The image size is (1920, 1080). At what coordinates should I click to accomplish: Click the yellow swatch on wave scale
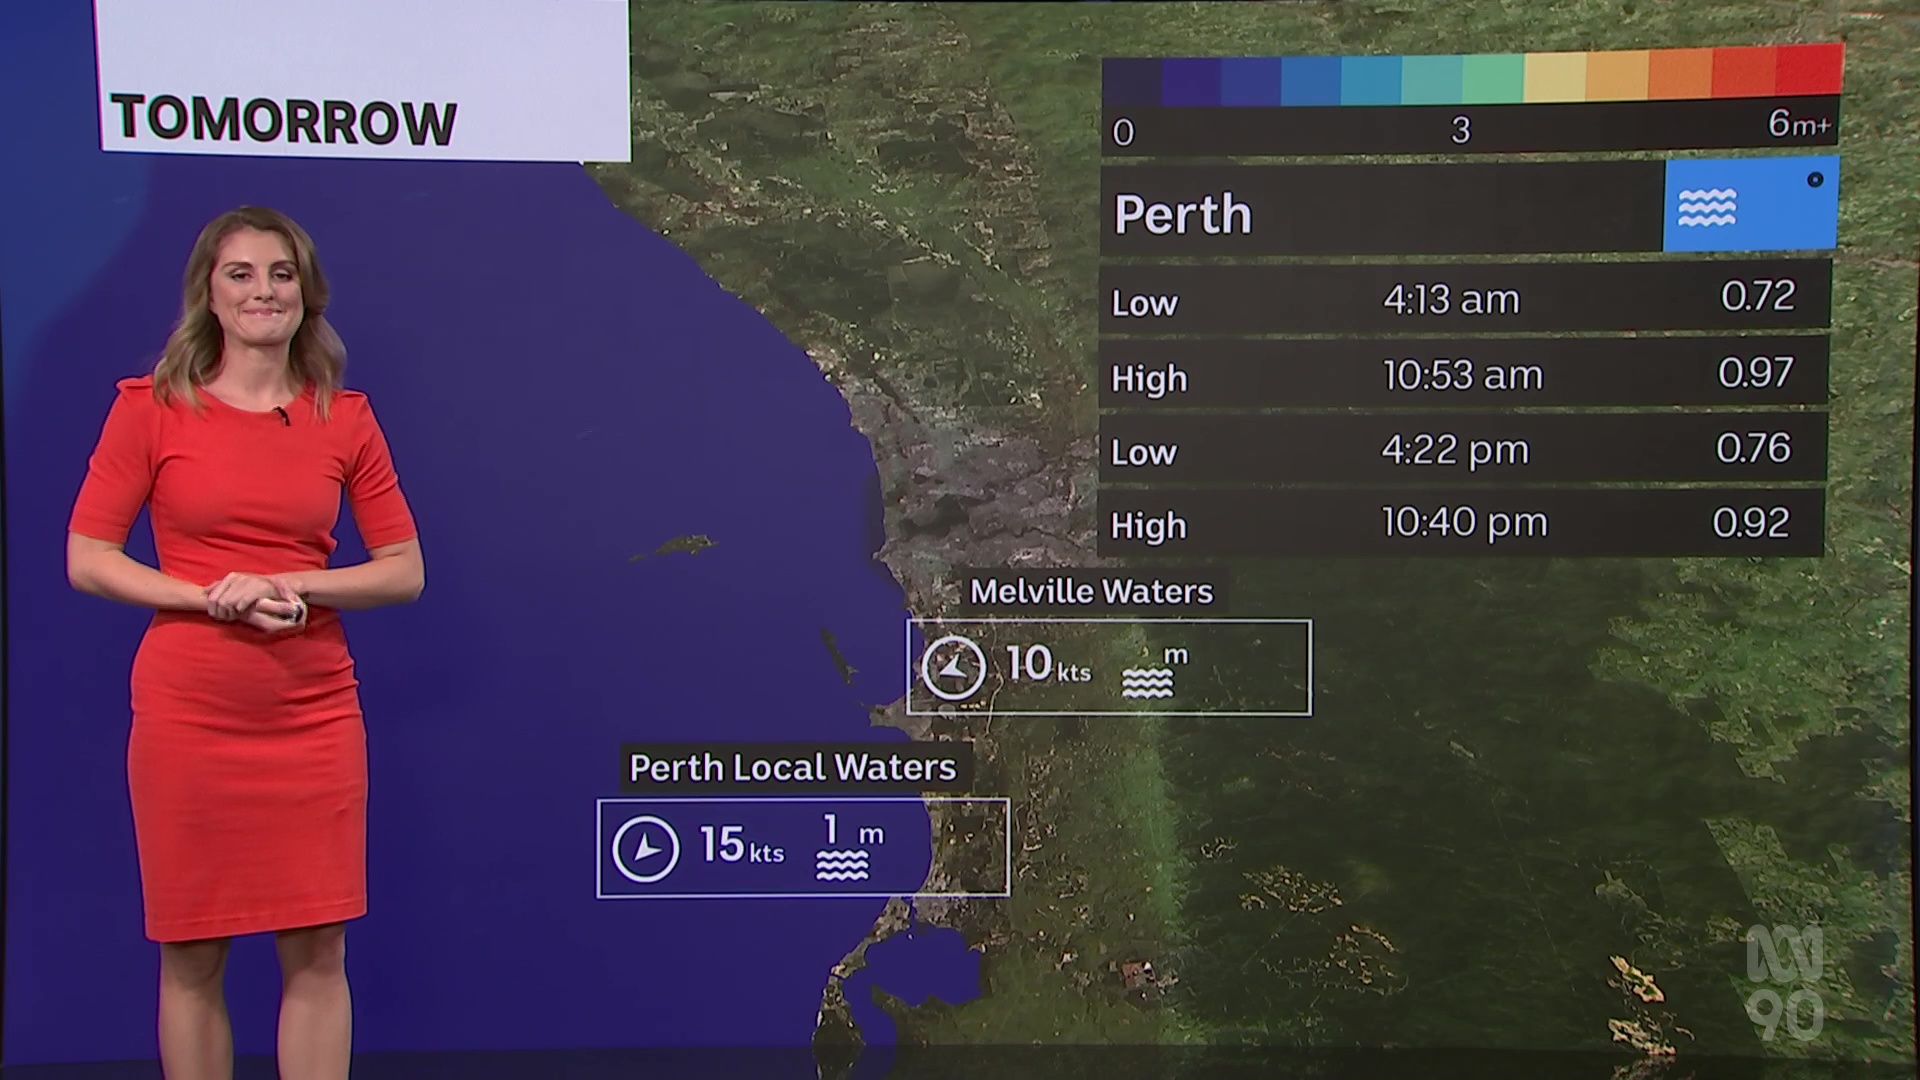point(1555,78)
